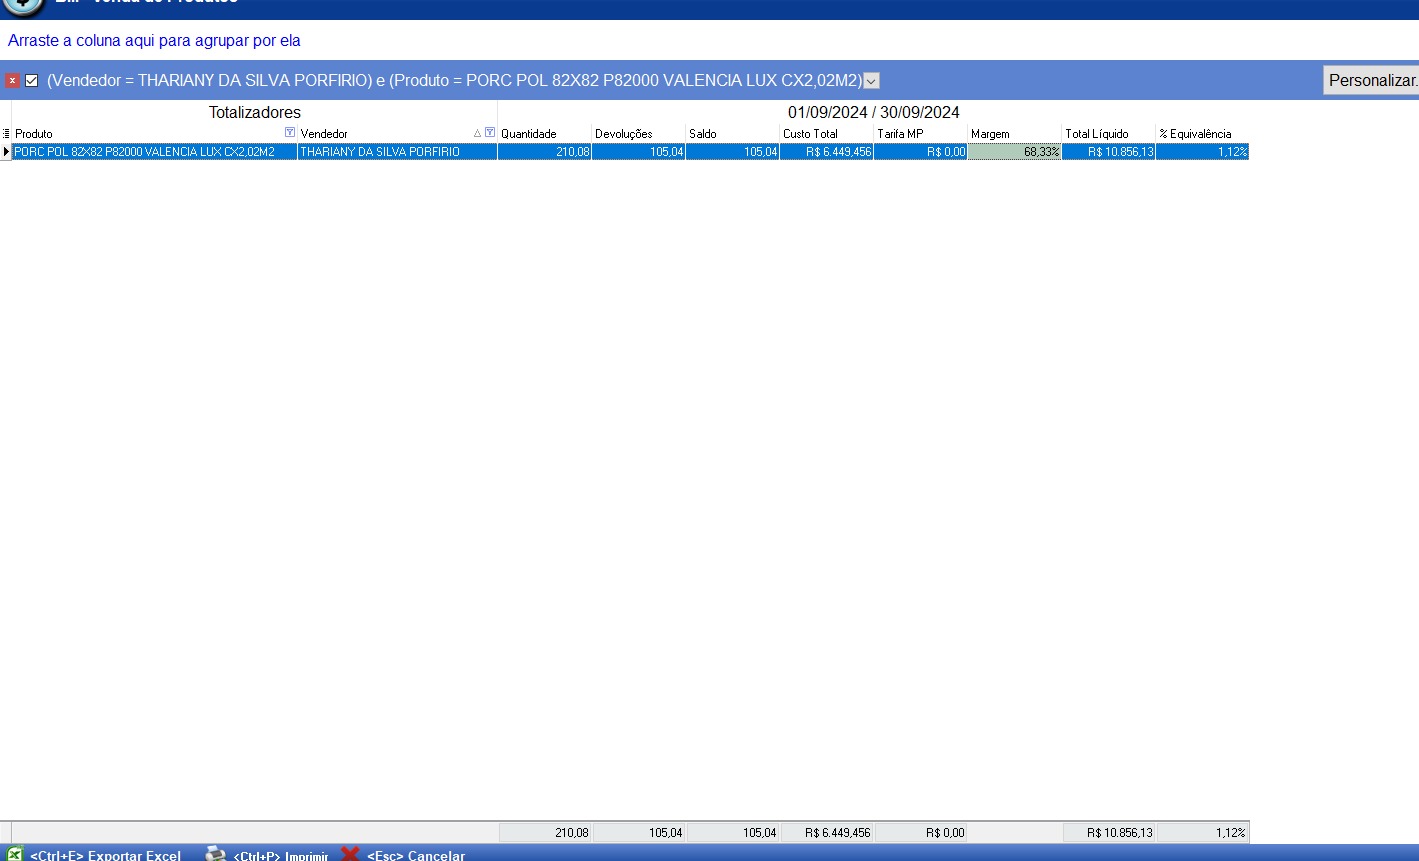Click the printer icon for Imprimir

point(216,855)
